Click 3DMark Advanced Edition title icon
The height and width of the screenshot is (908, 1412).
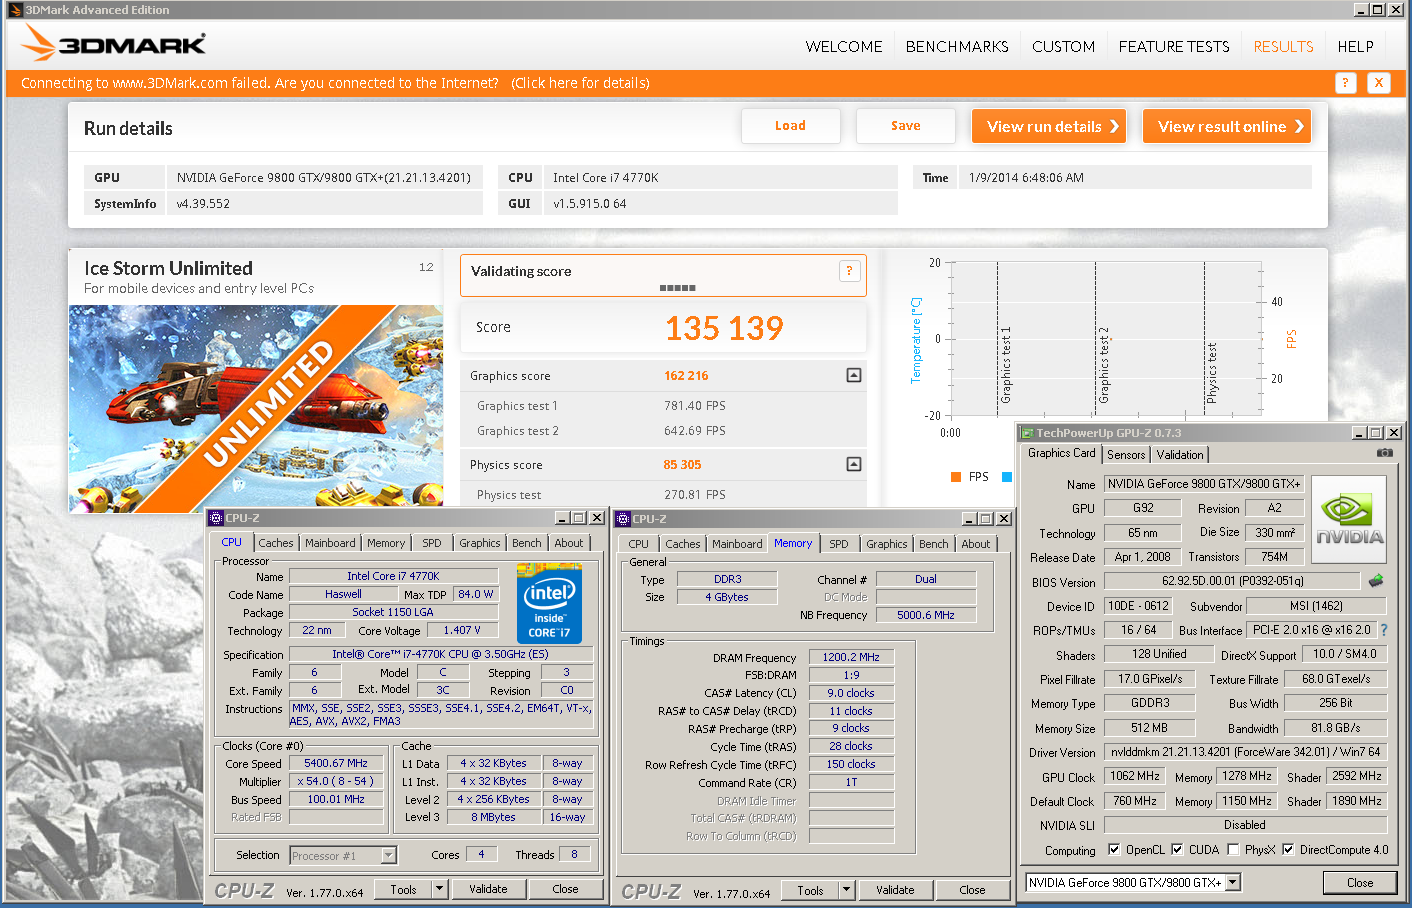coord(15,10)
